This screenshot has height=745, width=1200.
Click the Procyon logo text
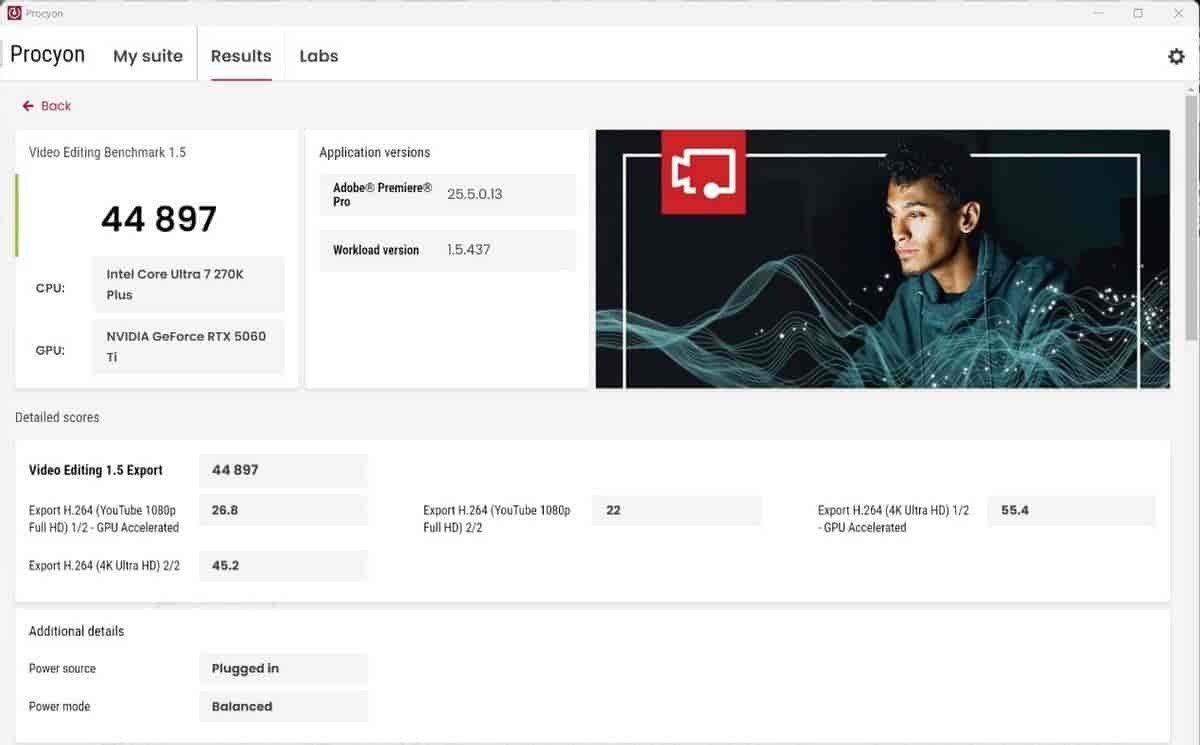click(x=48, y=54)
